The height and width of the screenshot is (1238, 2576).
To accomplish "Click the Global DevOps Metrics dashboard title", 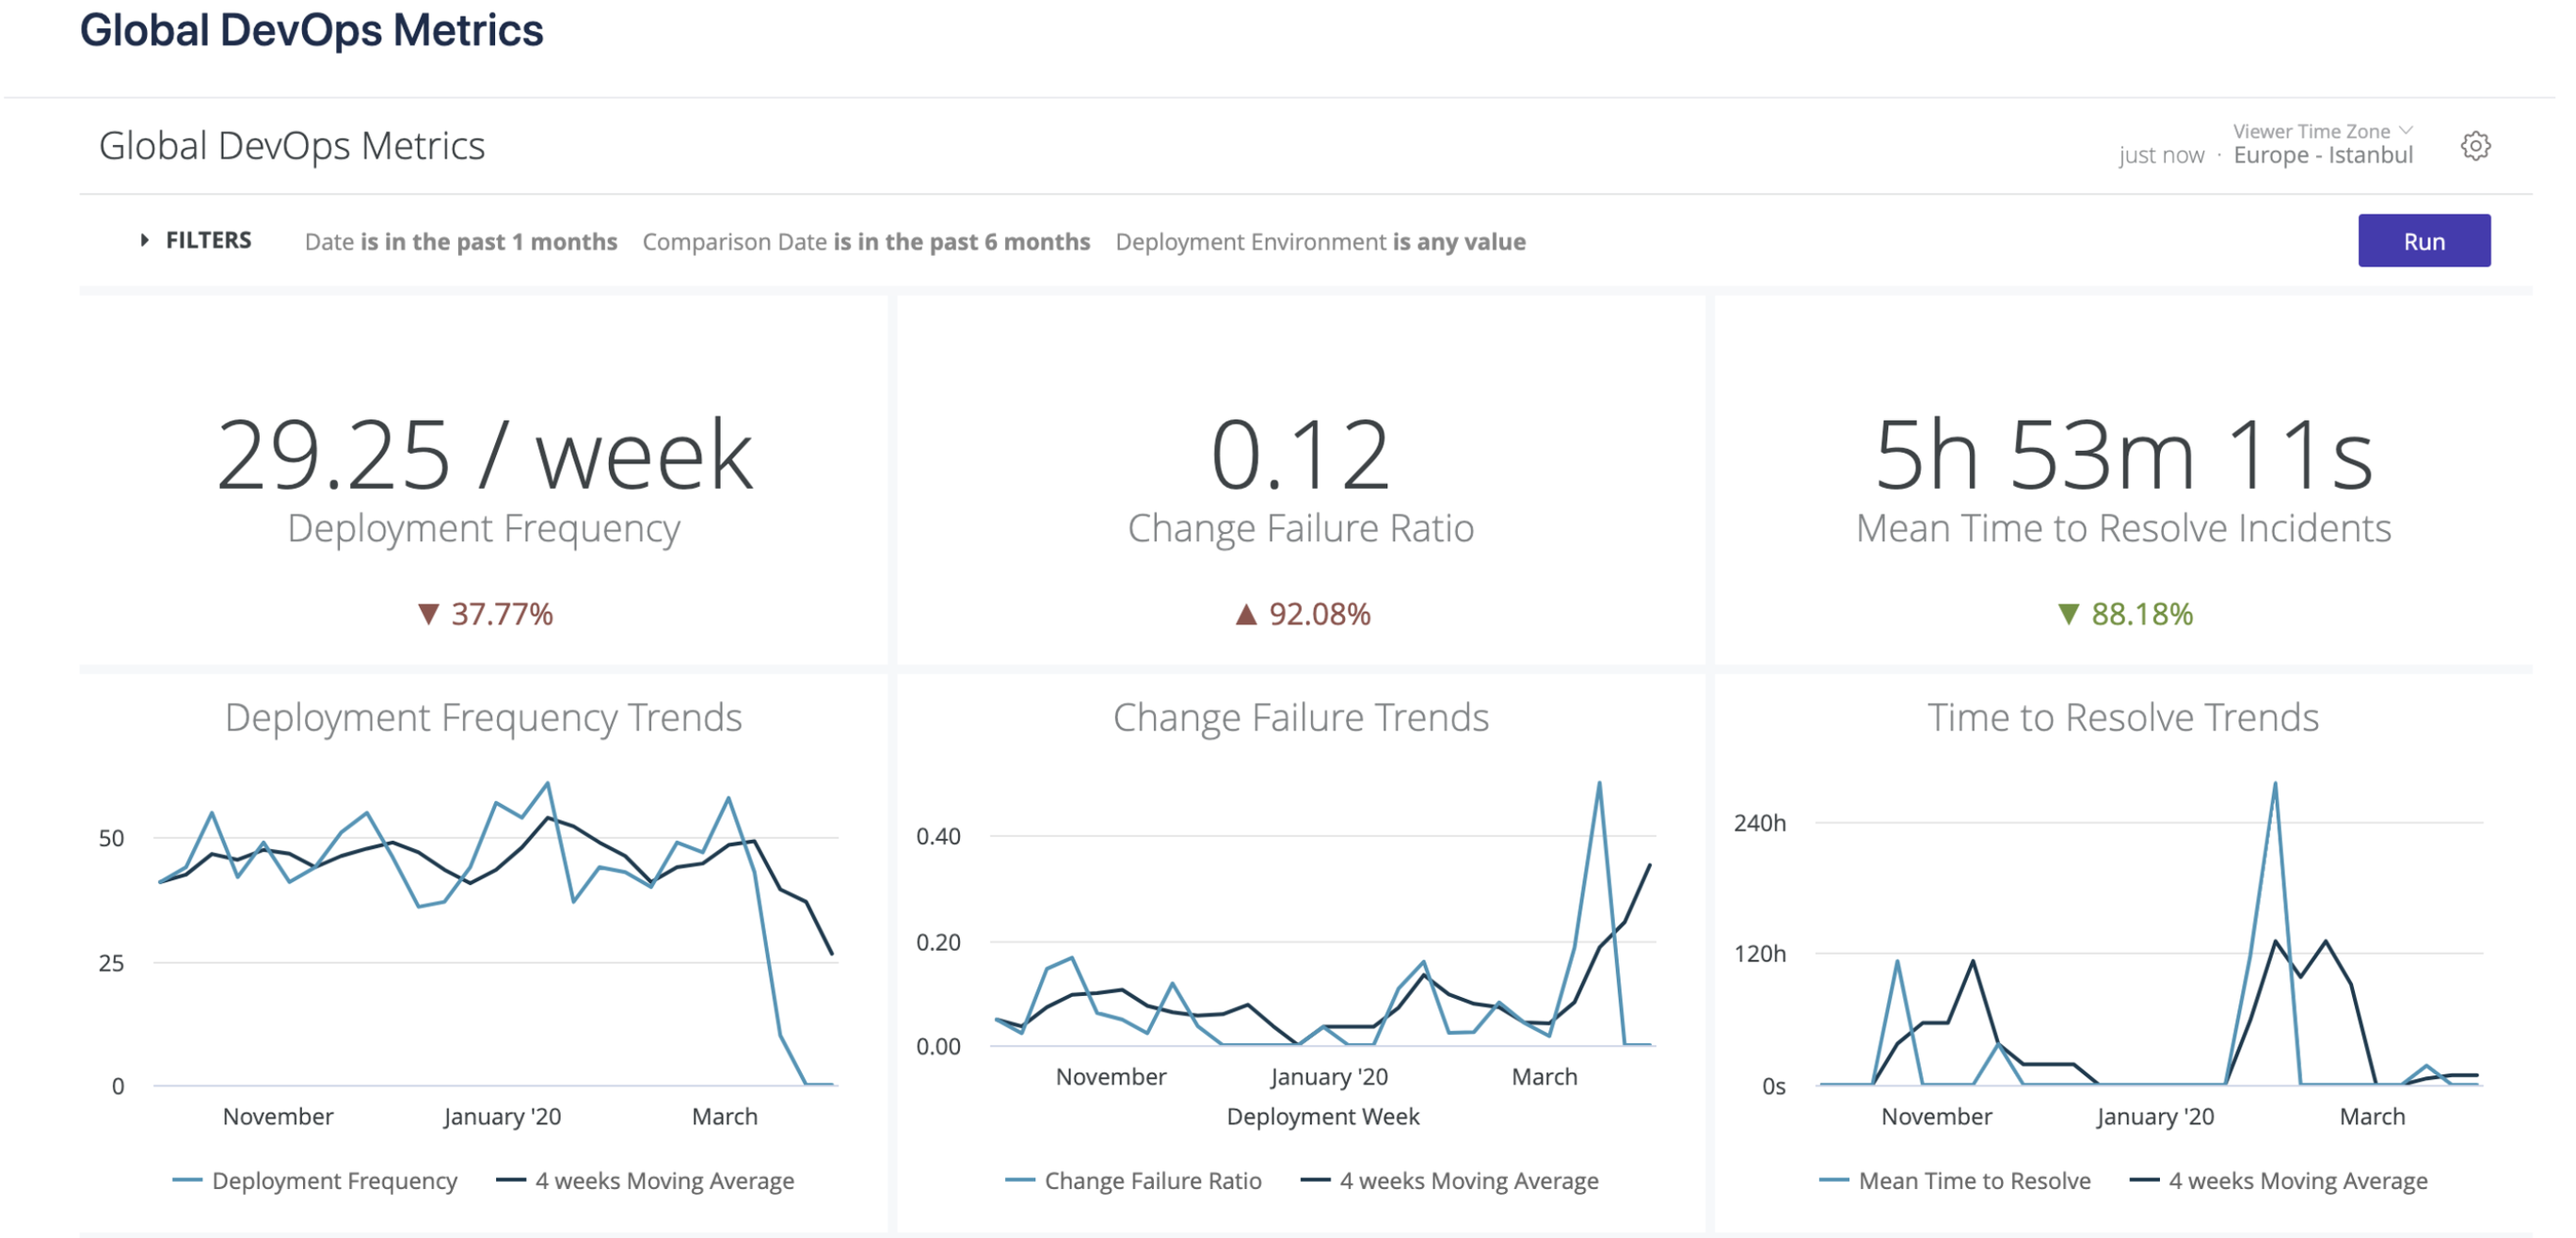I will (292, 146).
